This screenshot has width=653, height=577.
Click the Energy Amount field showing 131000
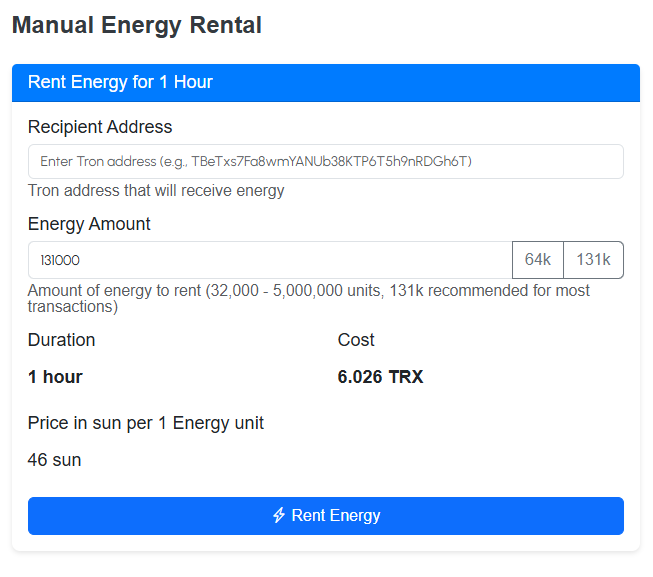(270, 260)
